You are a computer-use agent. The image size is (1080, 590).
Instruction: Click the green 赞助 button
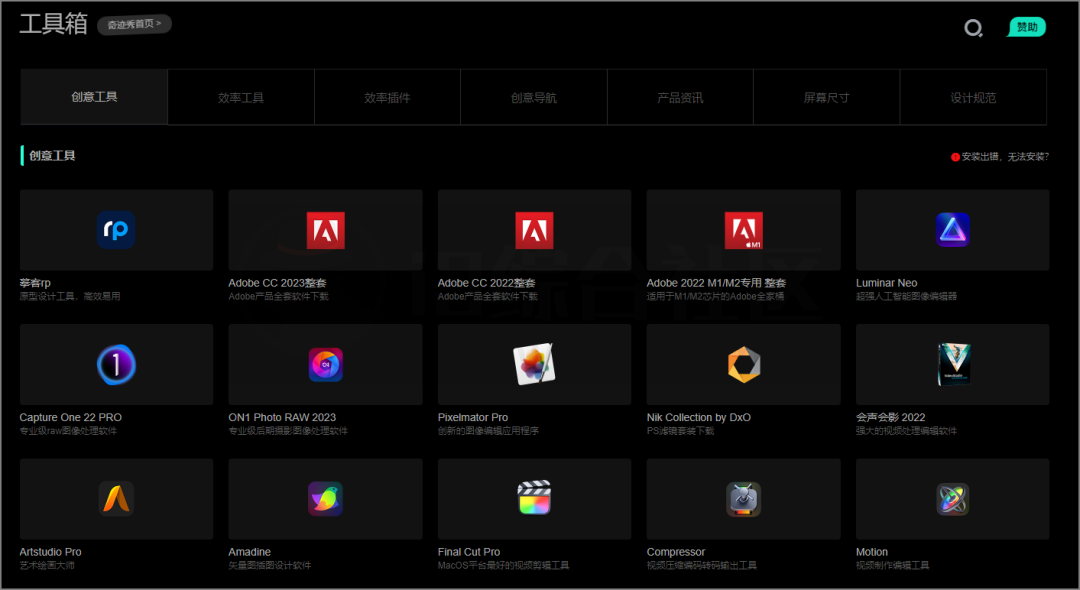[x=1027, y=27]
